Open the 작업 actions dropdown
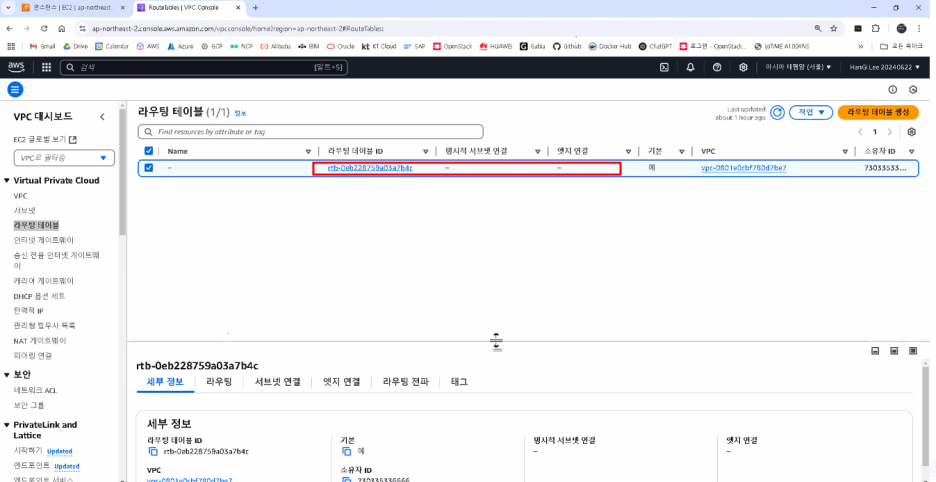 click(811, 112)
